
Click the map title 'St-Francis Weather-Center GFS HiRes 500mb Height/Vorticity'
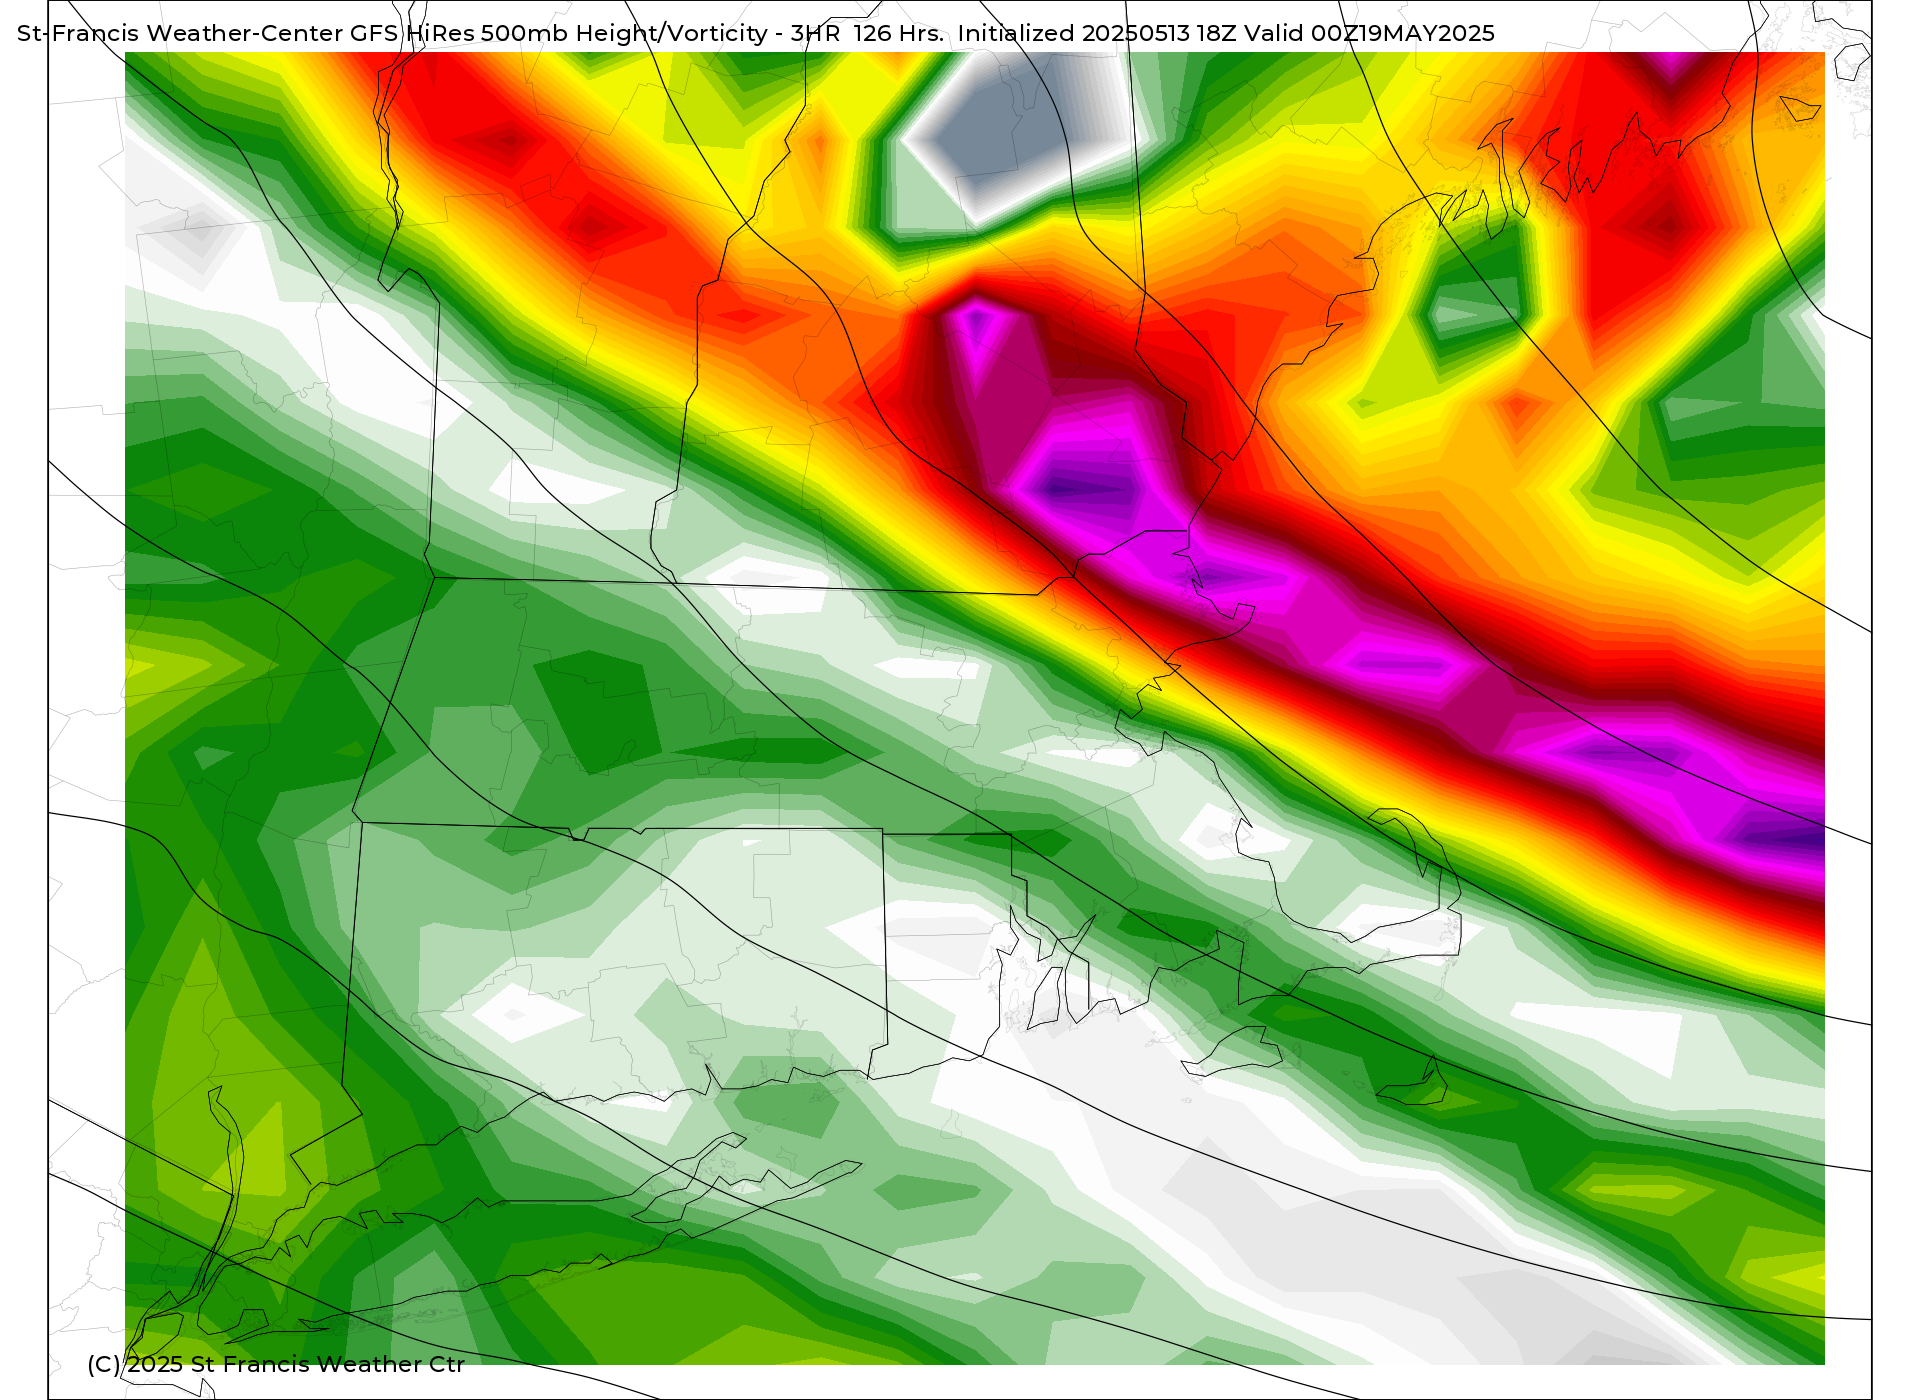click(393, 33)
